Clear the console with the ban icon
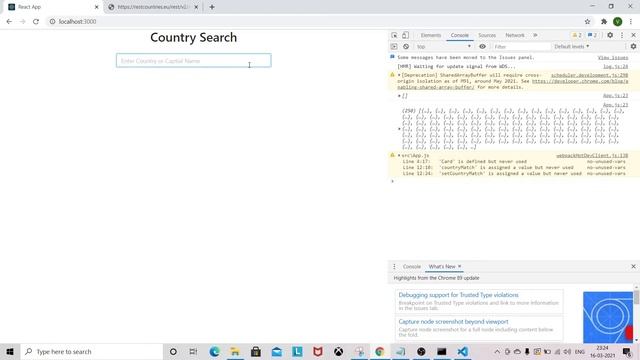The height and width of the screenshot is (360, 640). (406, 47)
